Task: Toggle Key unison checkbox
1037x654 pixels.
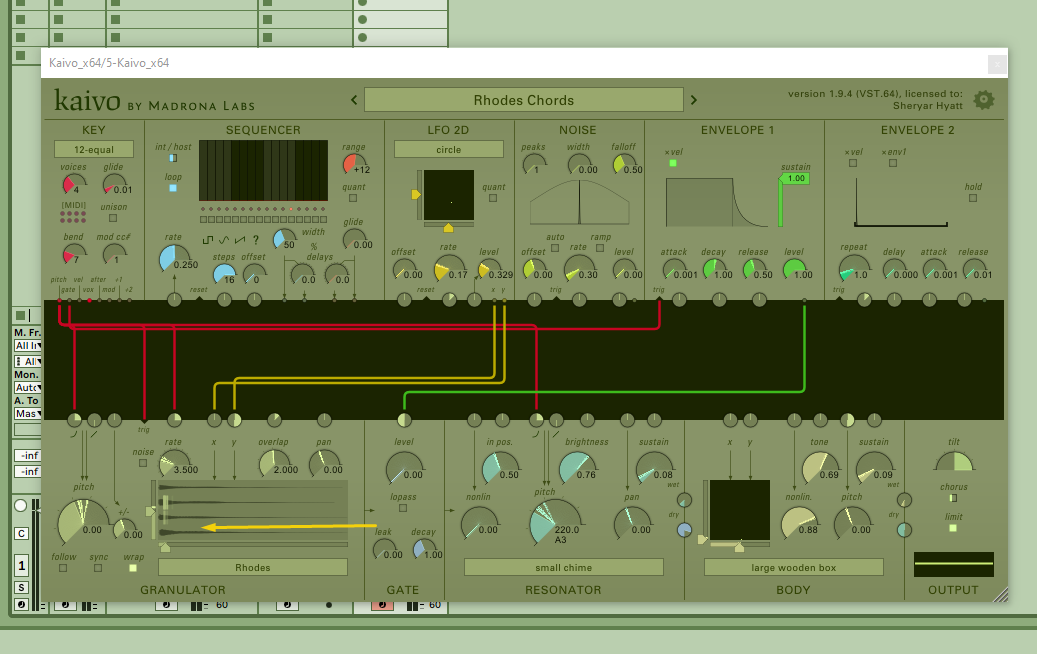Action: (x=113, y=218)
